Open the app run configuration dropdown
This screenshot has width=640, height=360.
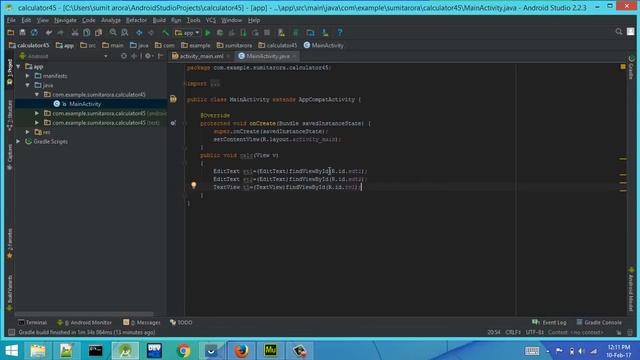point(187,33)
